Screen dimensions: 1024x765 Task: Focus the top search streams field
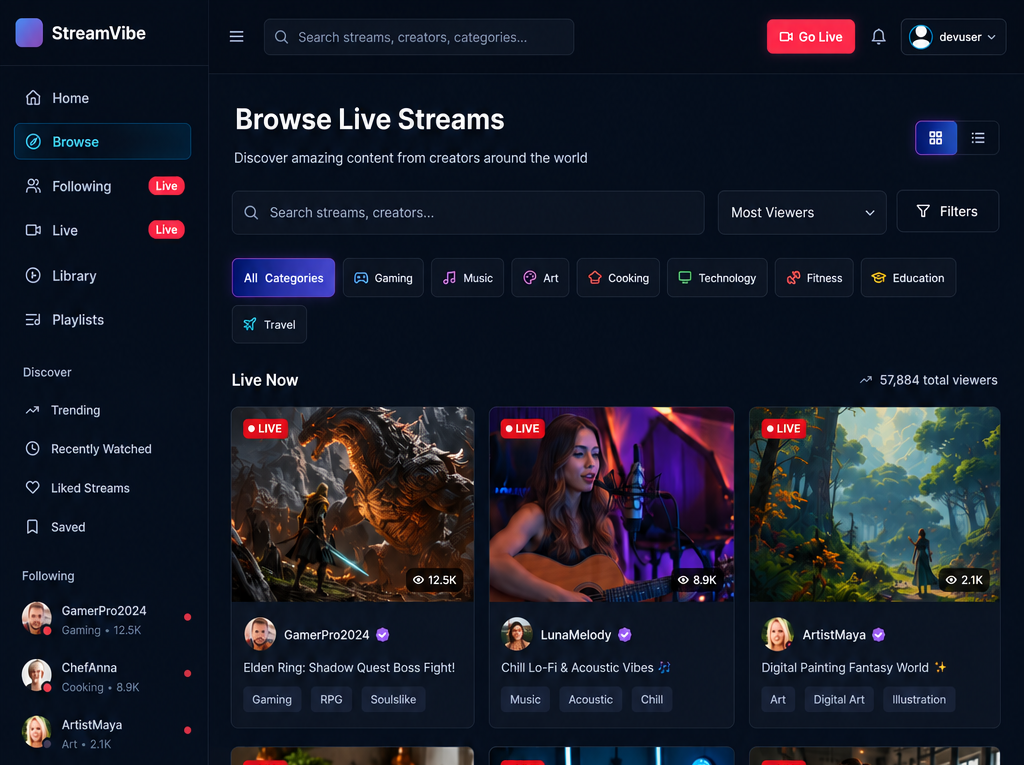[419, 37]
